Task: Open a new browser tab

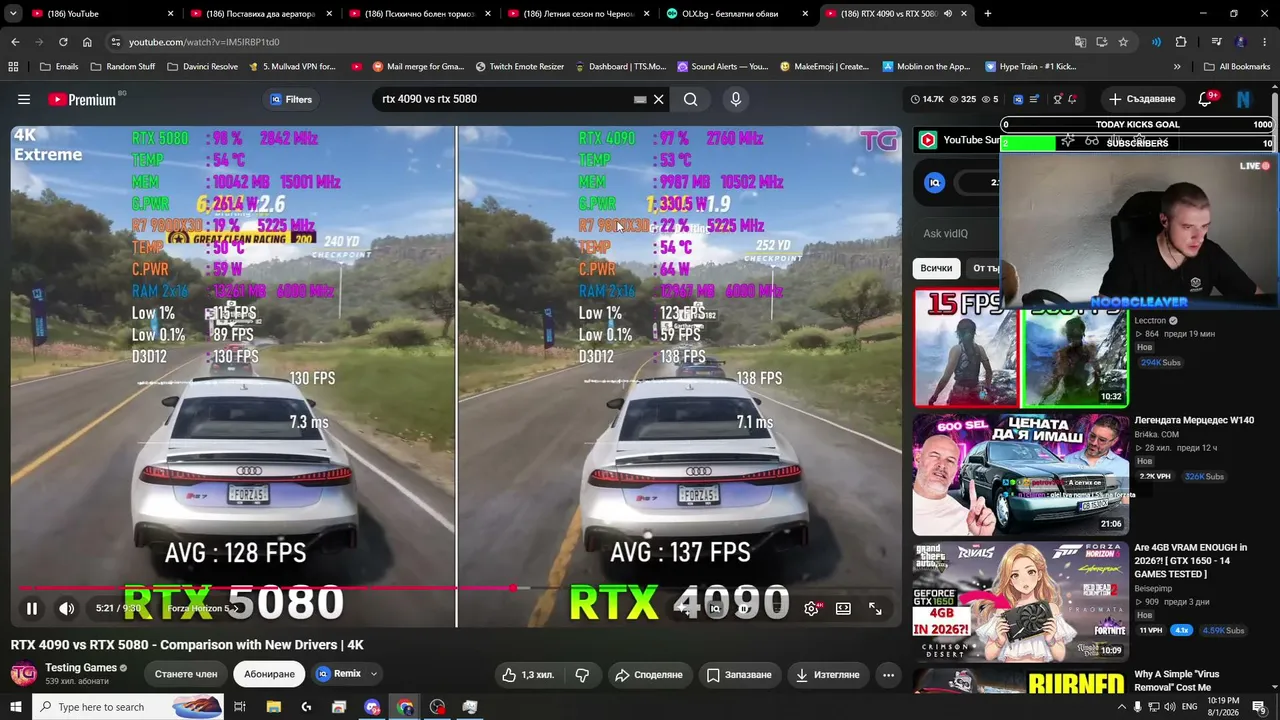Action: pos(987,14)
